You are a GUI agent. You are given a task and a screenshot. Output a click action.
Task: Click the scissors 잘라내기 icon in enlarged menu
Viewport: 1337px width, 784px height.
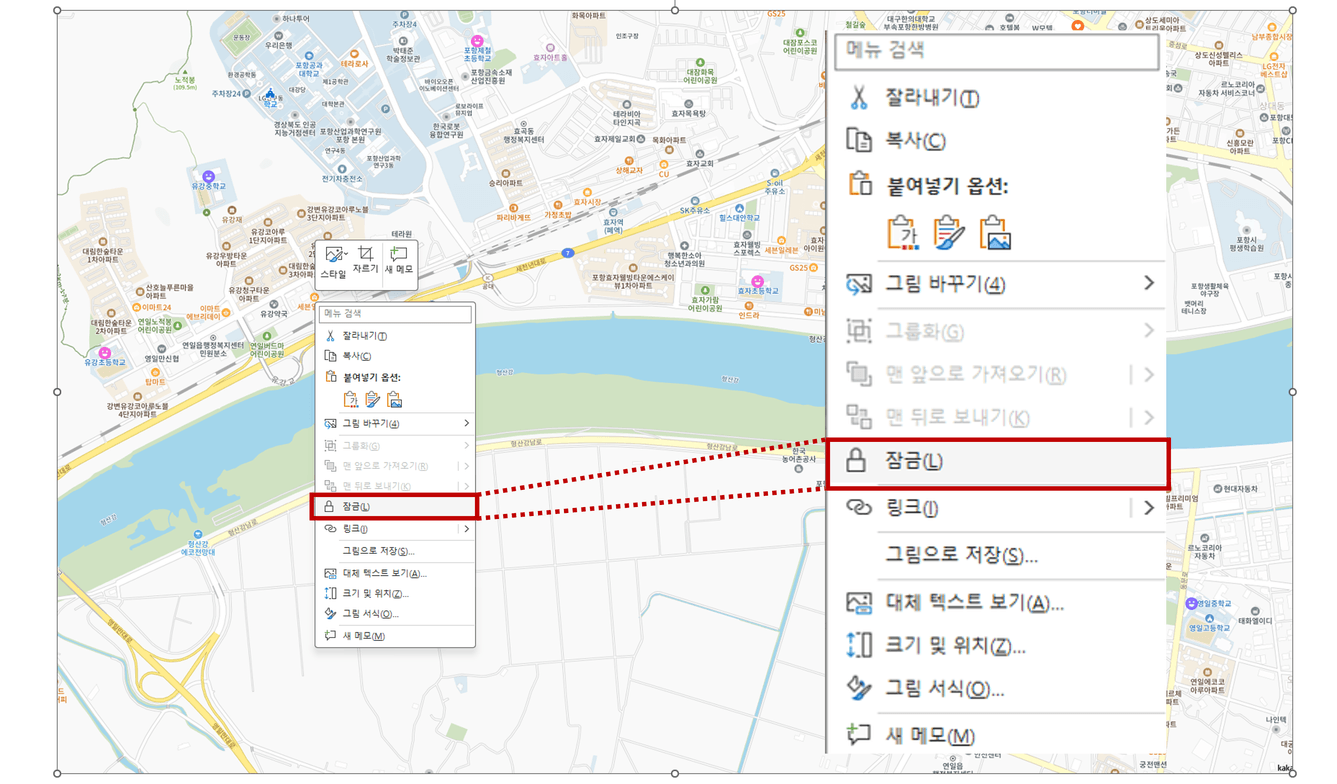point(858,98)
